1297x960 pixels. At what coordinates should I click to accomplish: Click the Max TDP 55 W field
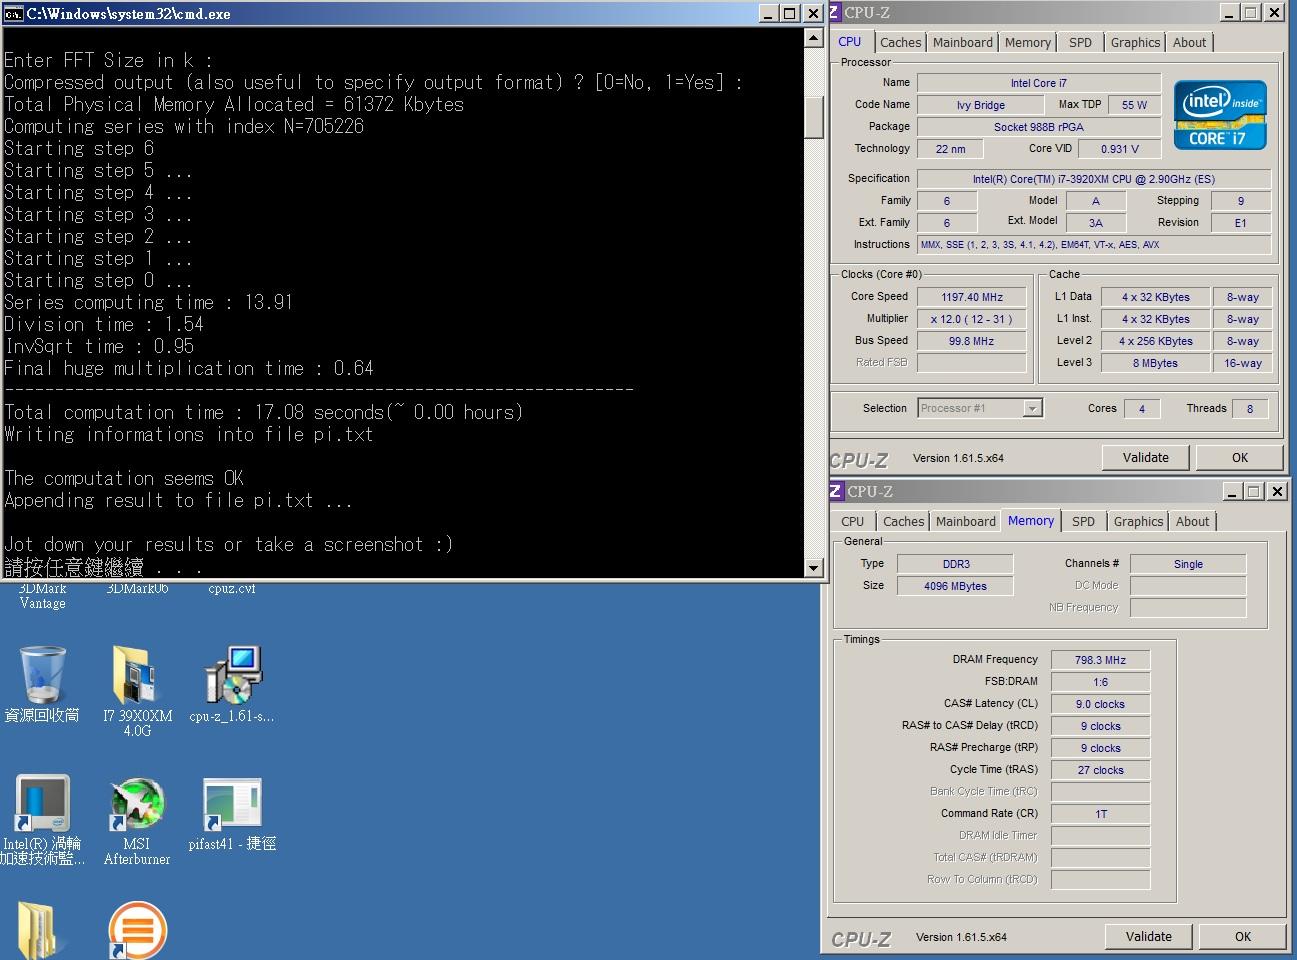point(1134,105)
